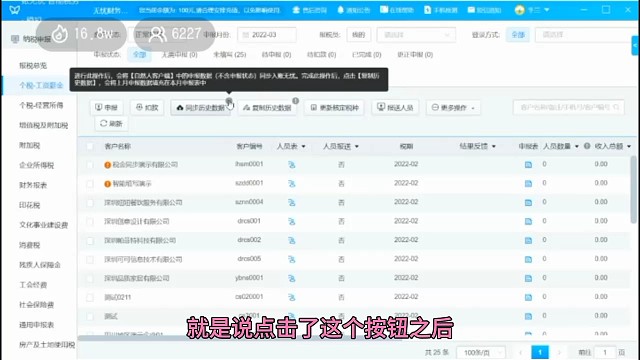Open personnel table icon for ybns0001 row
Image resolution: width=640 pixels, height=360 pixels.
click(291, 278)
